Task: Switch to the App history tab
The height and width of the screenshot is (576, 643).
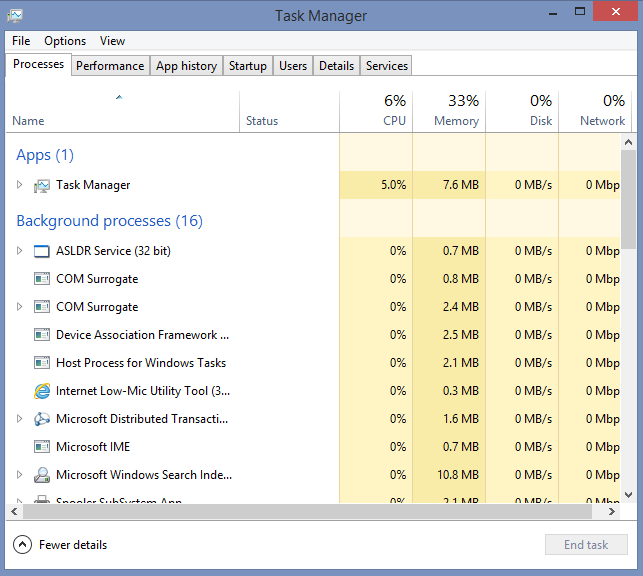Action: (x=187, y=66)
